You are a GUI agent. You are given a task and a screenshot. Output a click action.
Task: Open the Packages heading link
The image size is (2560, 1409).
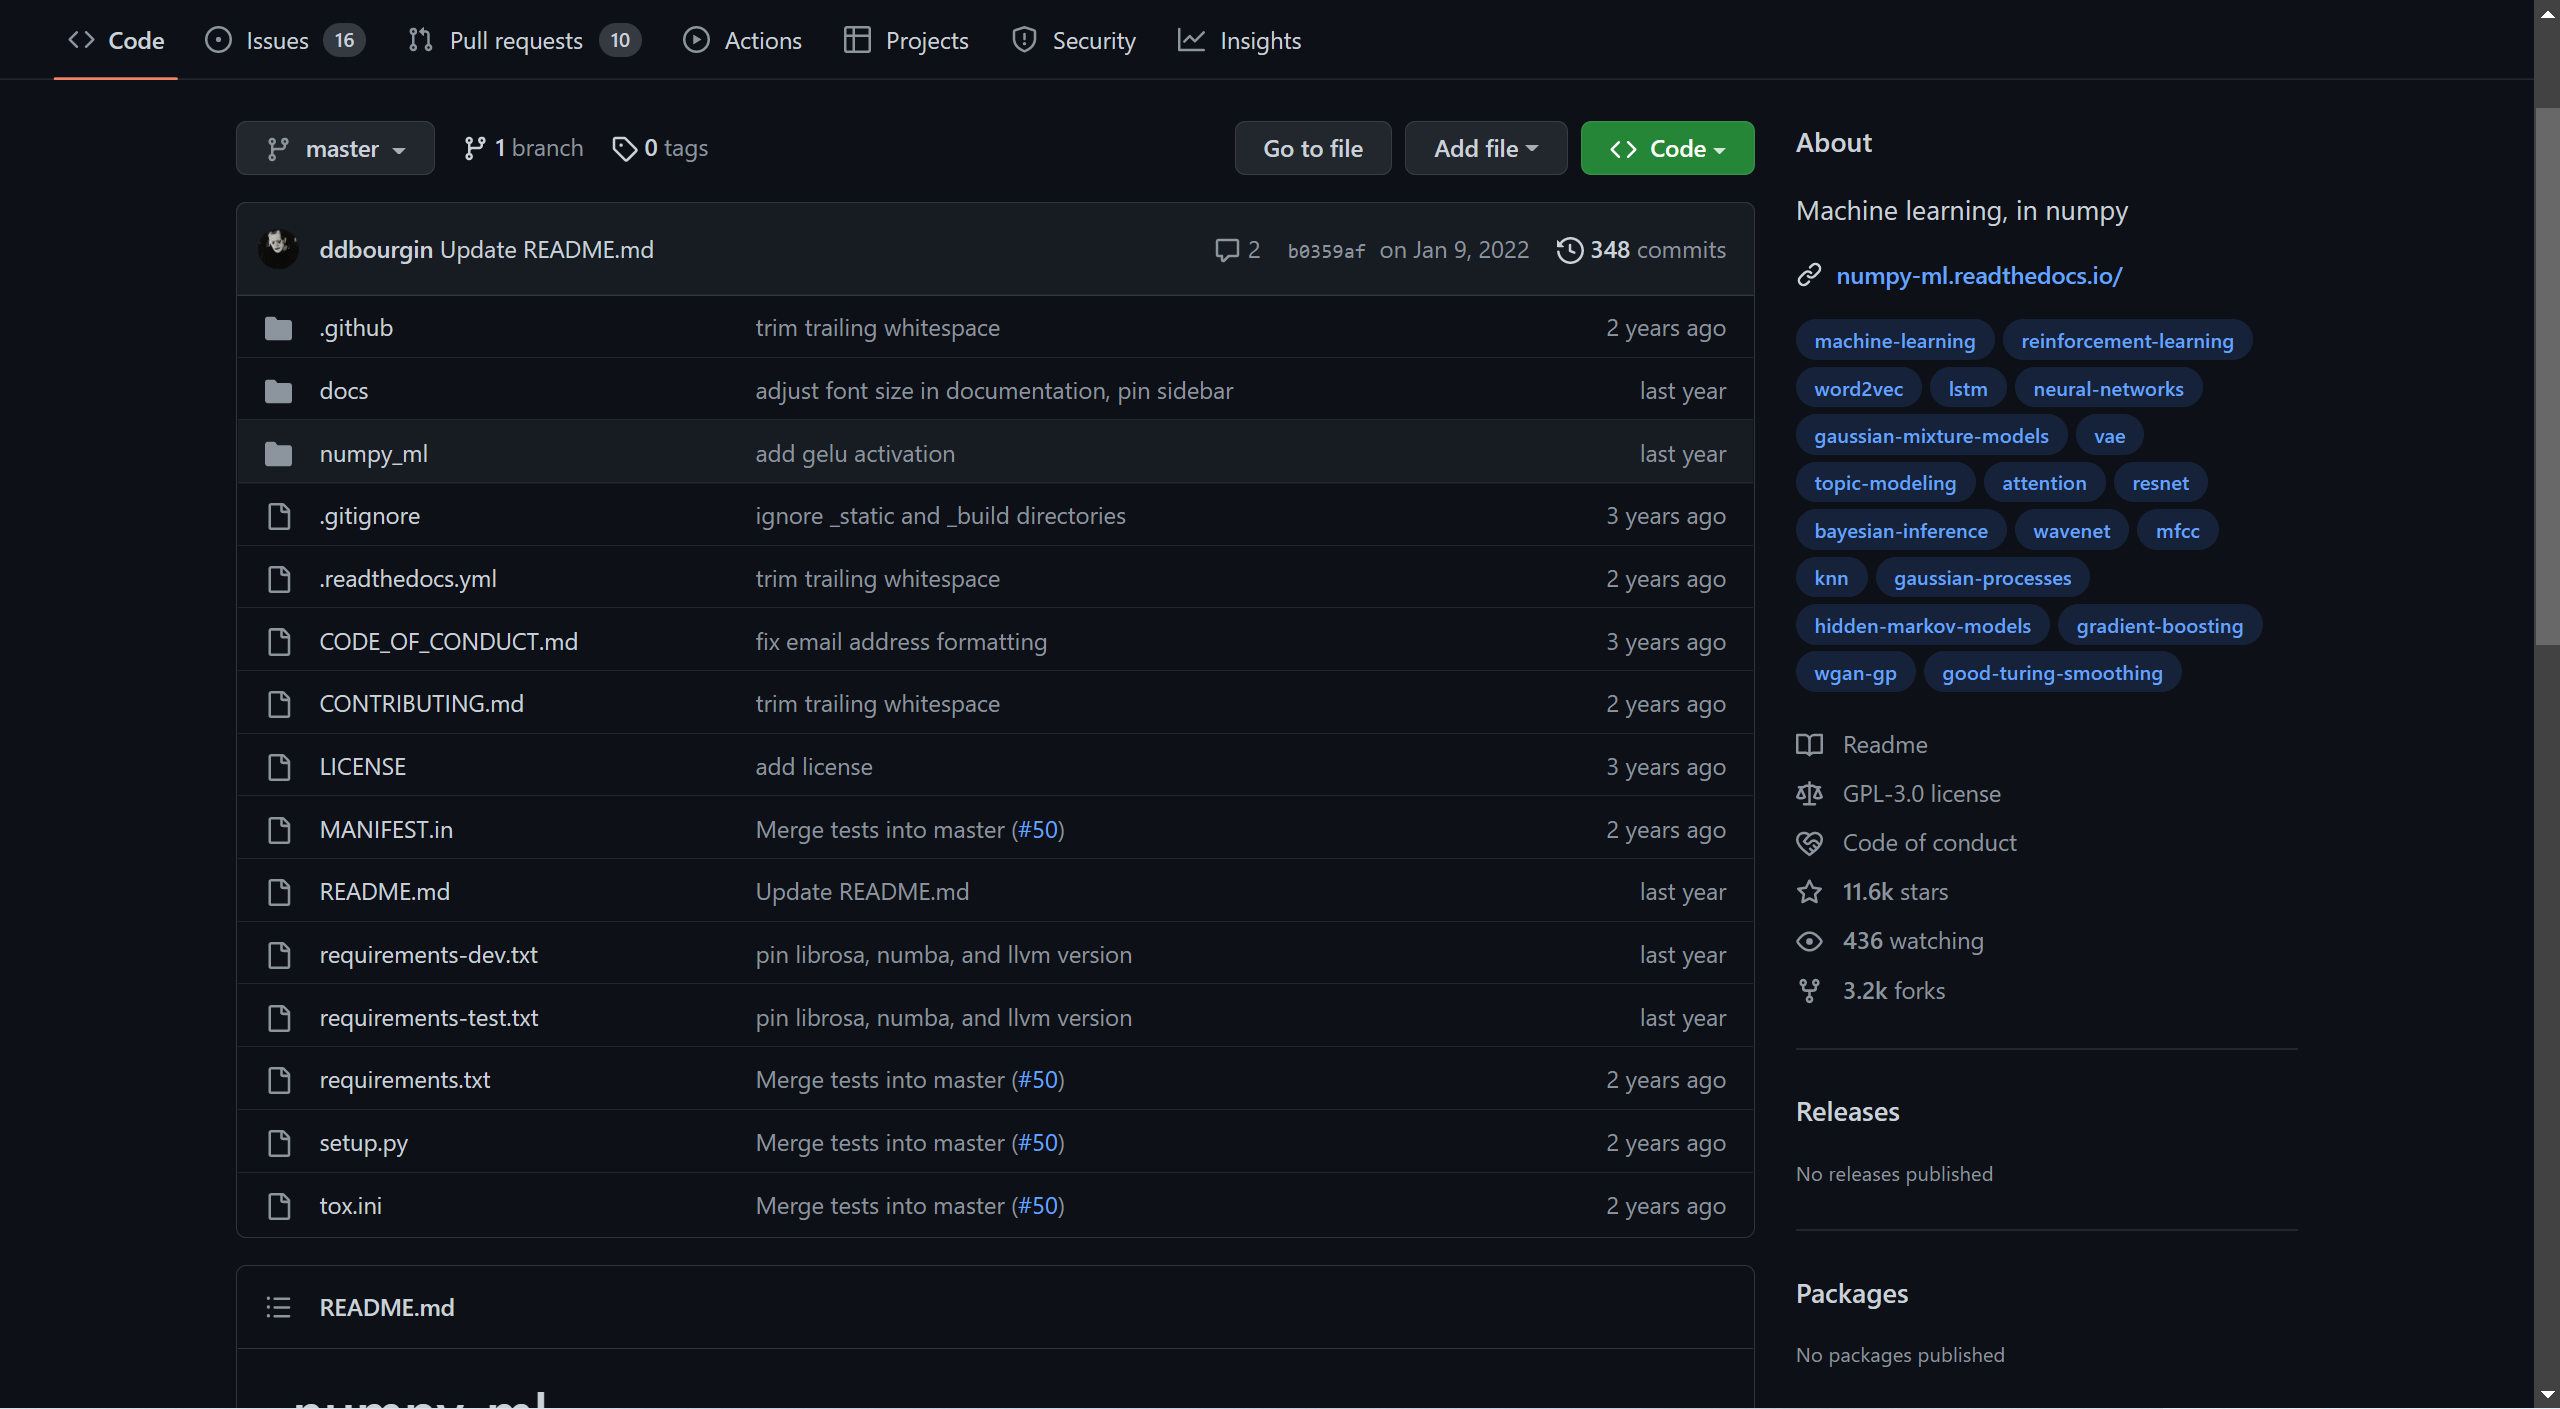[1852, 1294]
